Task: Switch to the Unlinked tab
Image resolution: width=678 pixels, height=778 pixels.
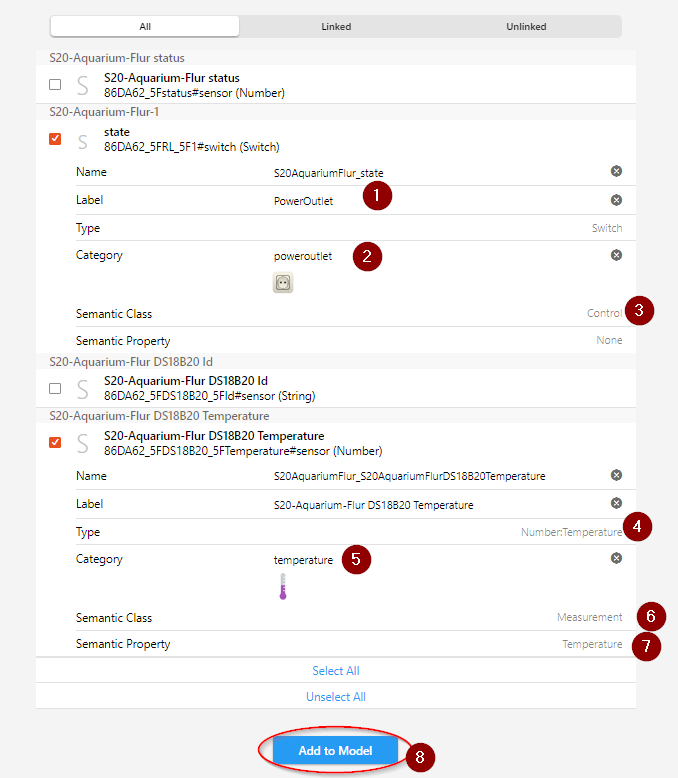Action: pyautogui.click(x=526, y=26)
